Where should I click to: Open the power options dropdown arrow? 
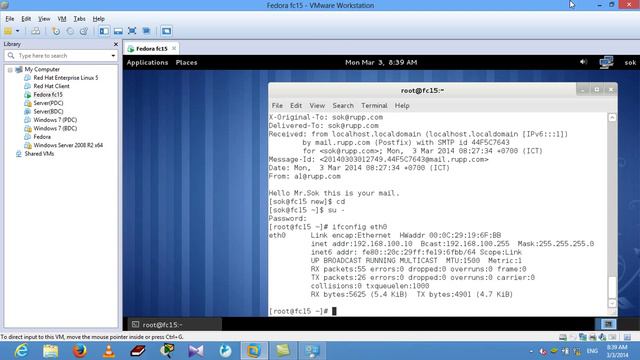coord(18,31)
